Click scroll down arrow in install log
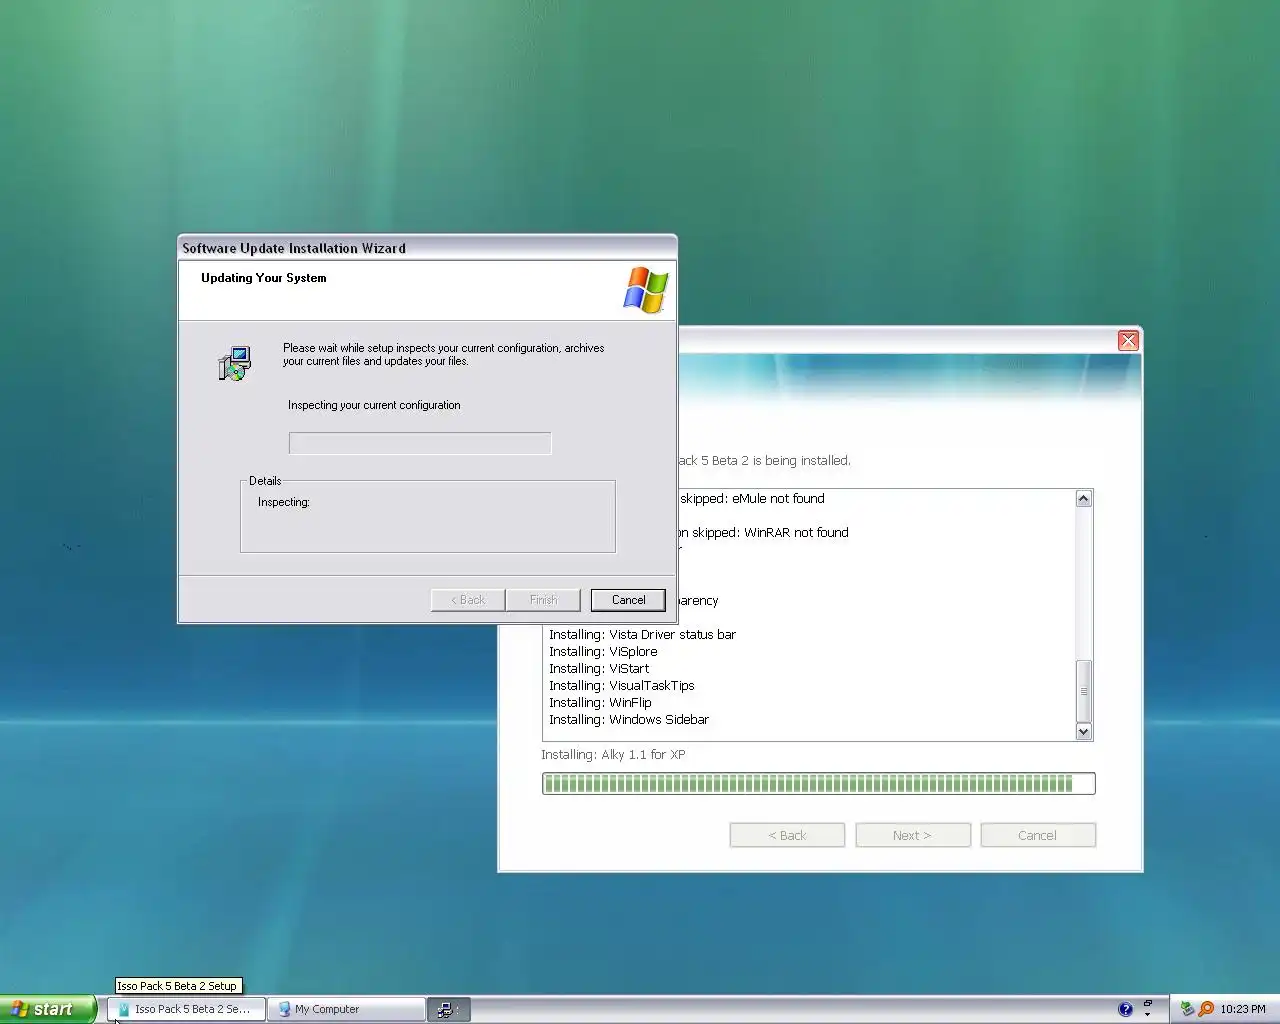 (1083, 731)
